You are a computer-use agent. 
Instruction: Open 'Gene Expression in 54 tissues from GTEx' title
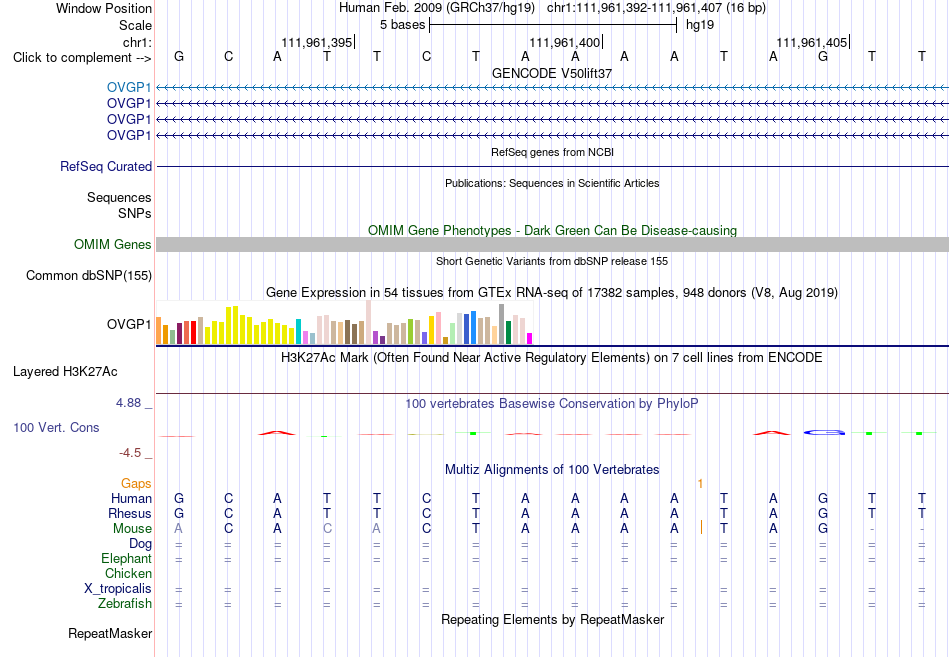tap(552, 293)
